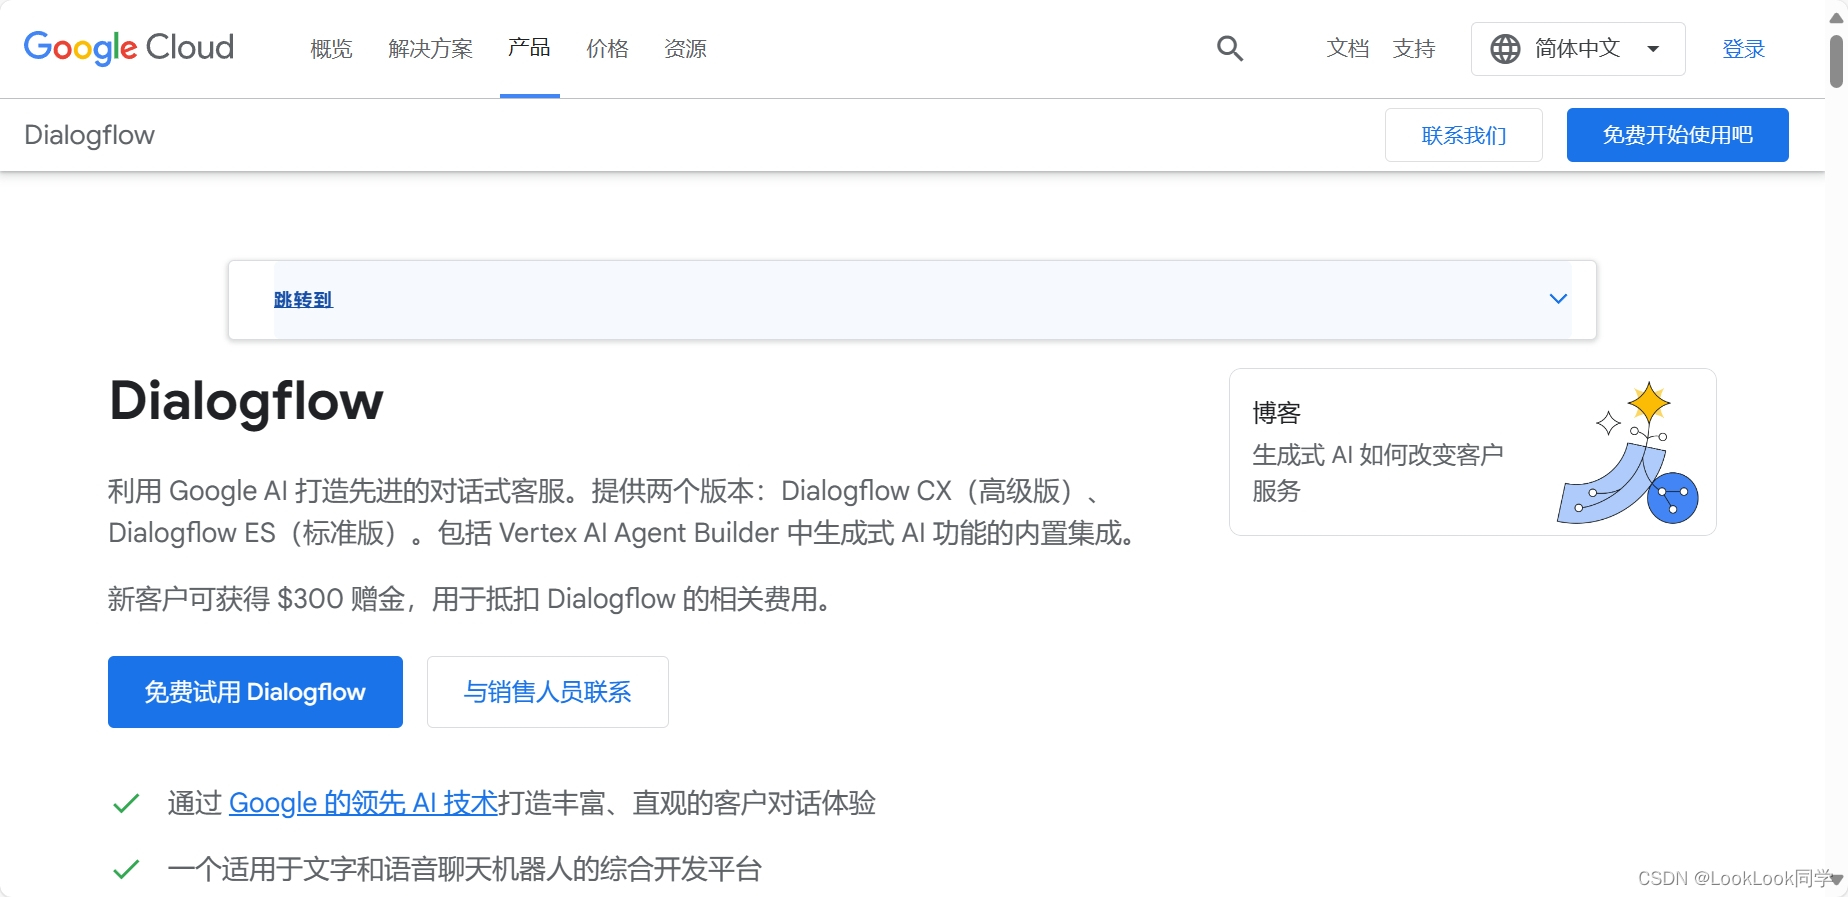Click the text 新客户可获得 $300 赠金
The image size is (1848, 897).
256,599
